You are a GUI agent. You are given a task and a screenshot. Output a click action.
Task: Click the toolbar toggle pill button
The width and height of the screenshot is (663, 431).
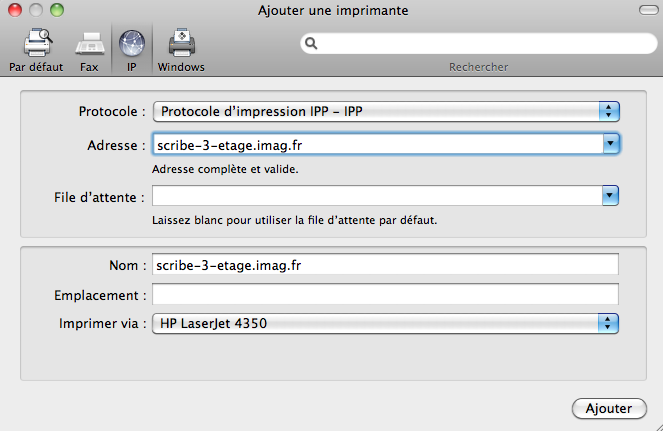click(x=648, y=10)
